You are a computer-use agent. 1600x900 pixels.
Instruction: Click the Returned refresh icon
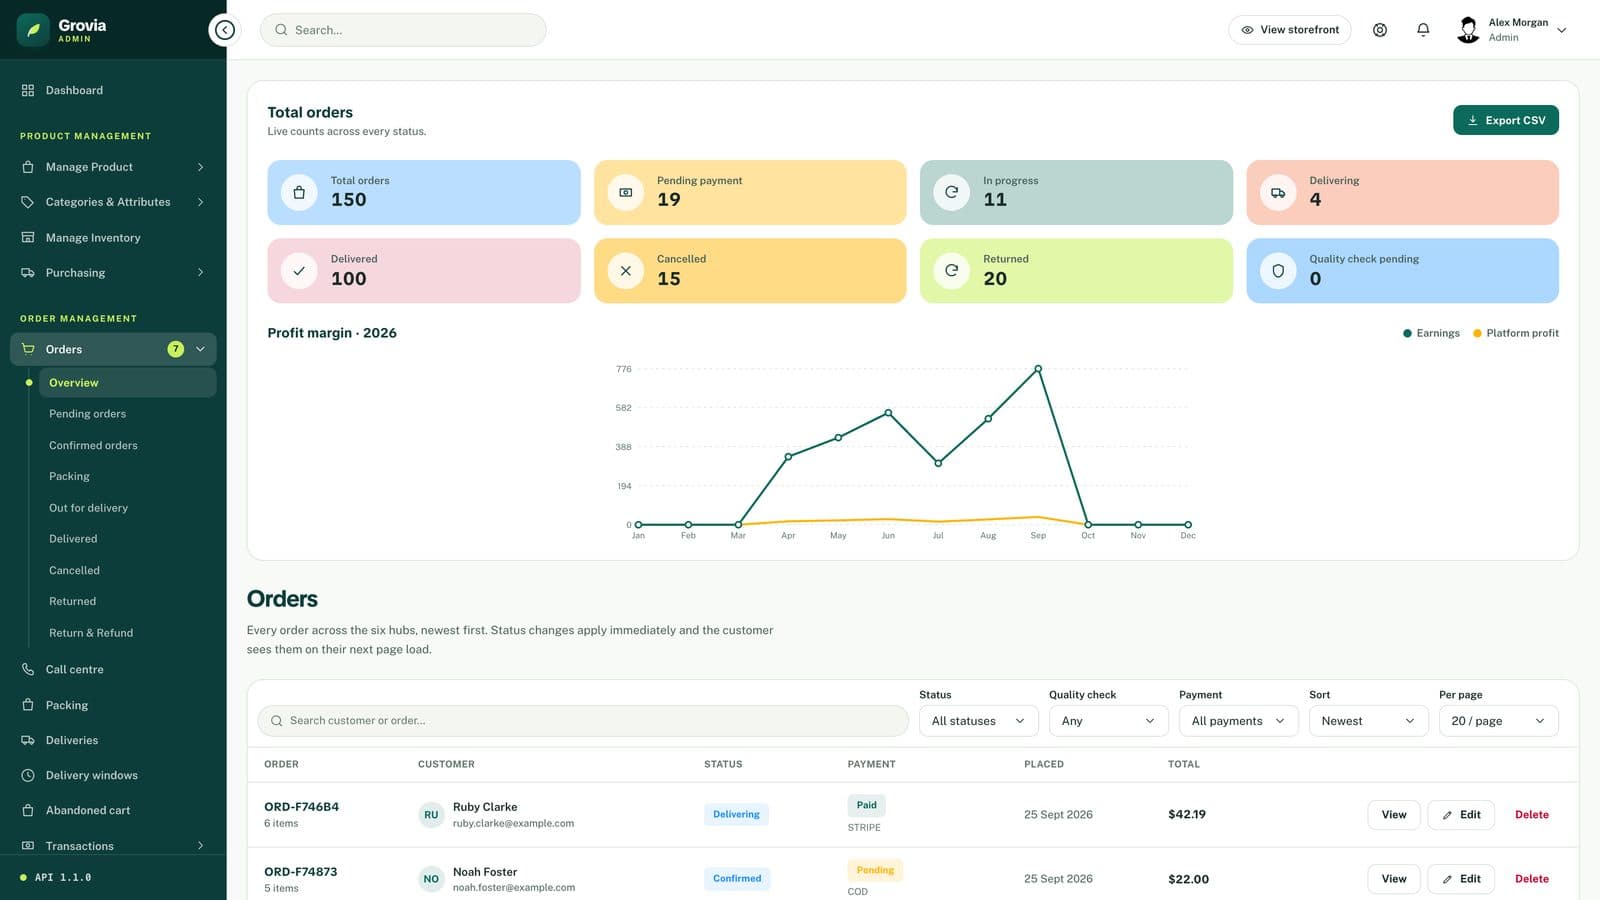pos(951,270)
